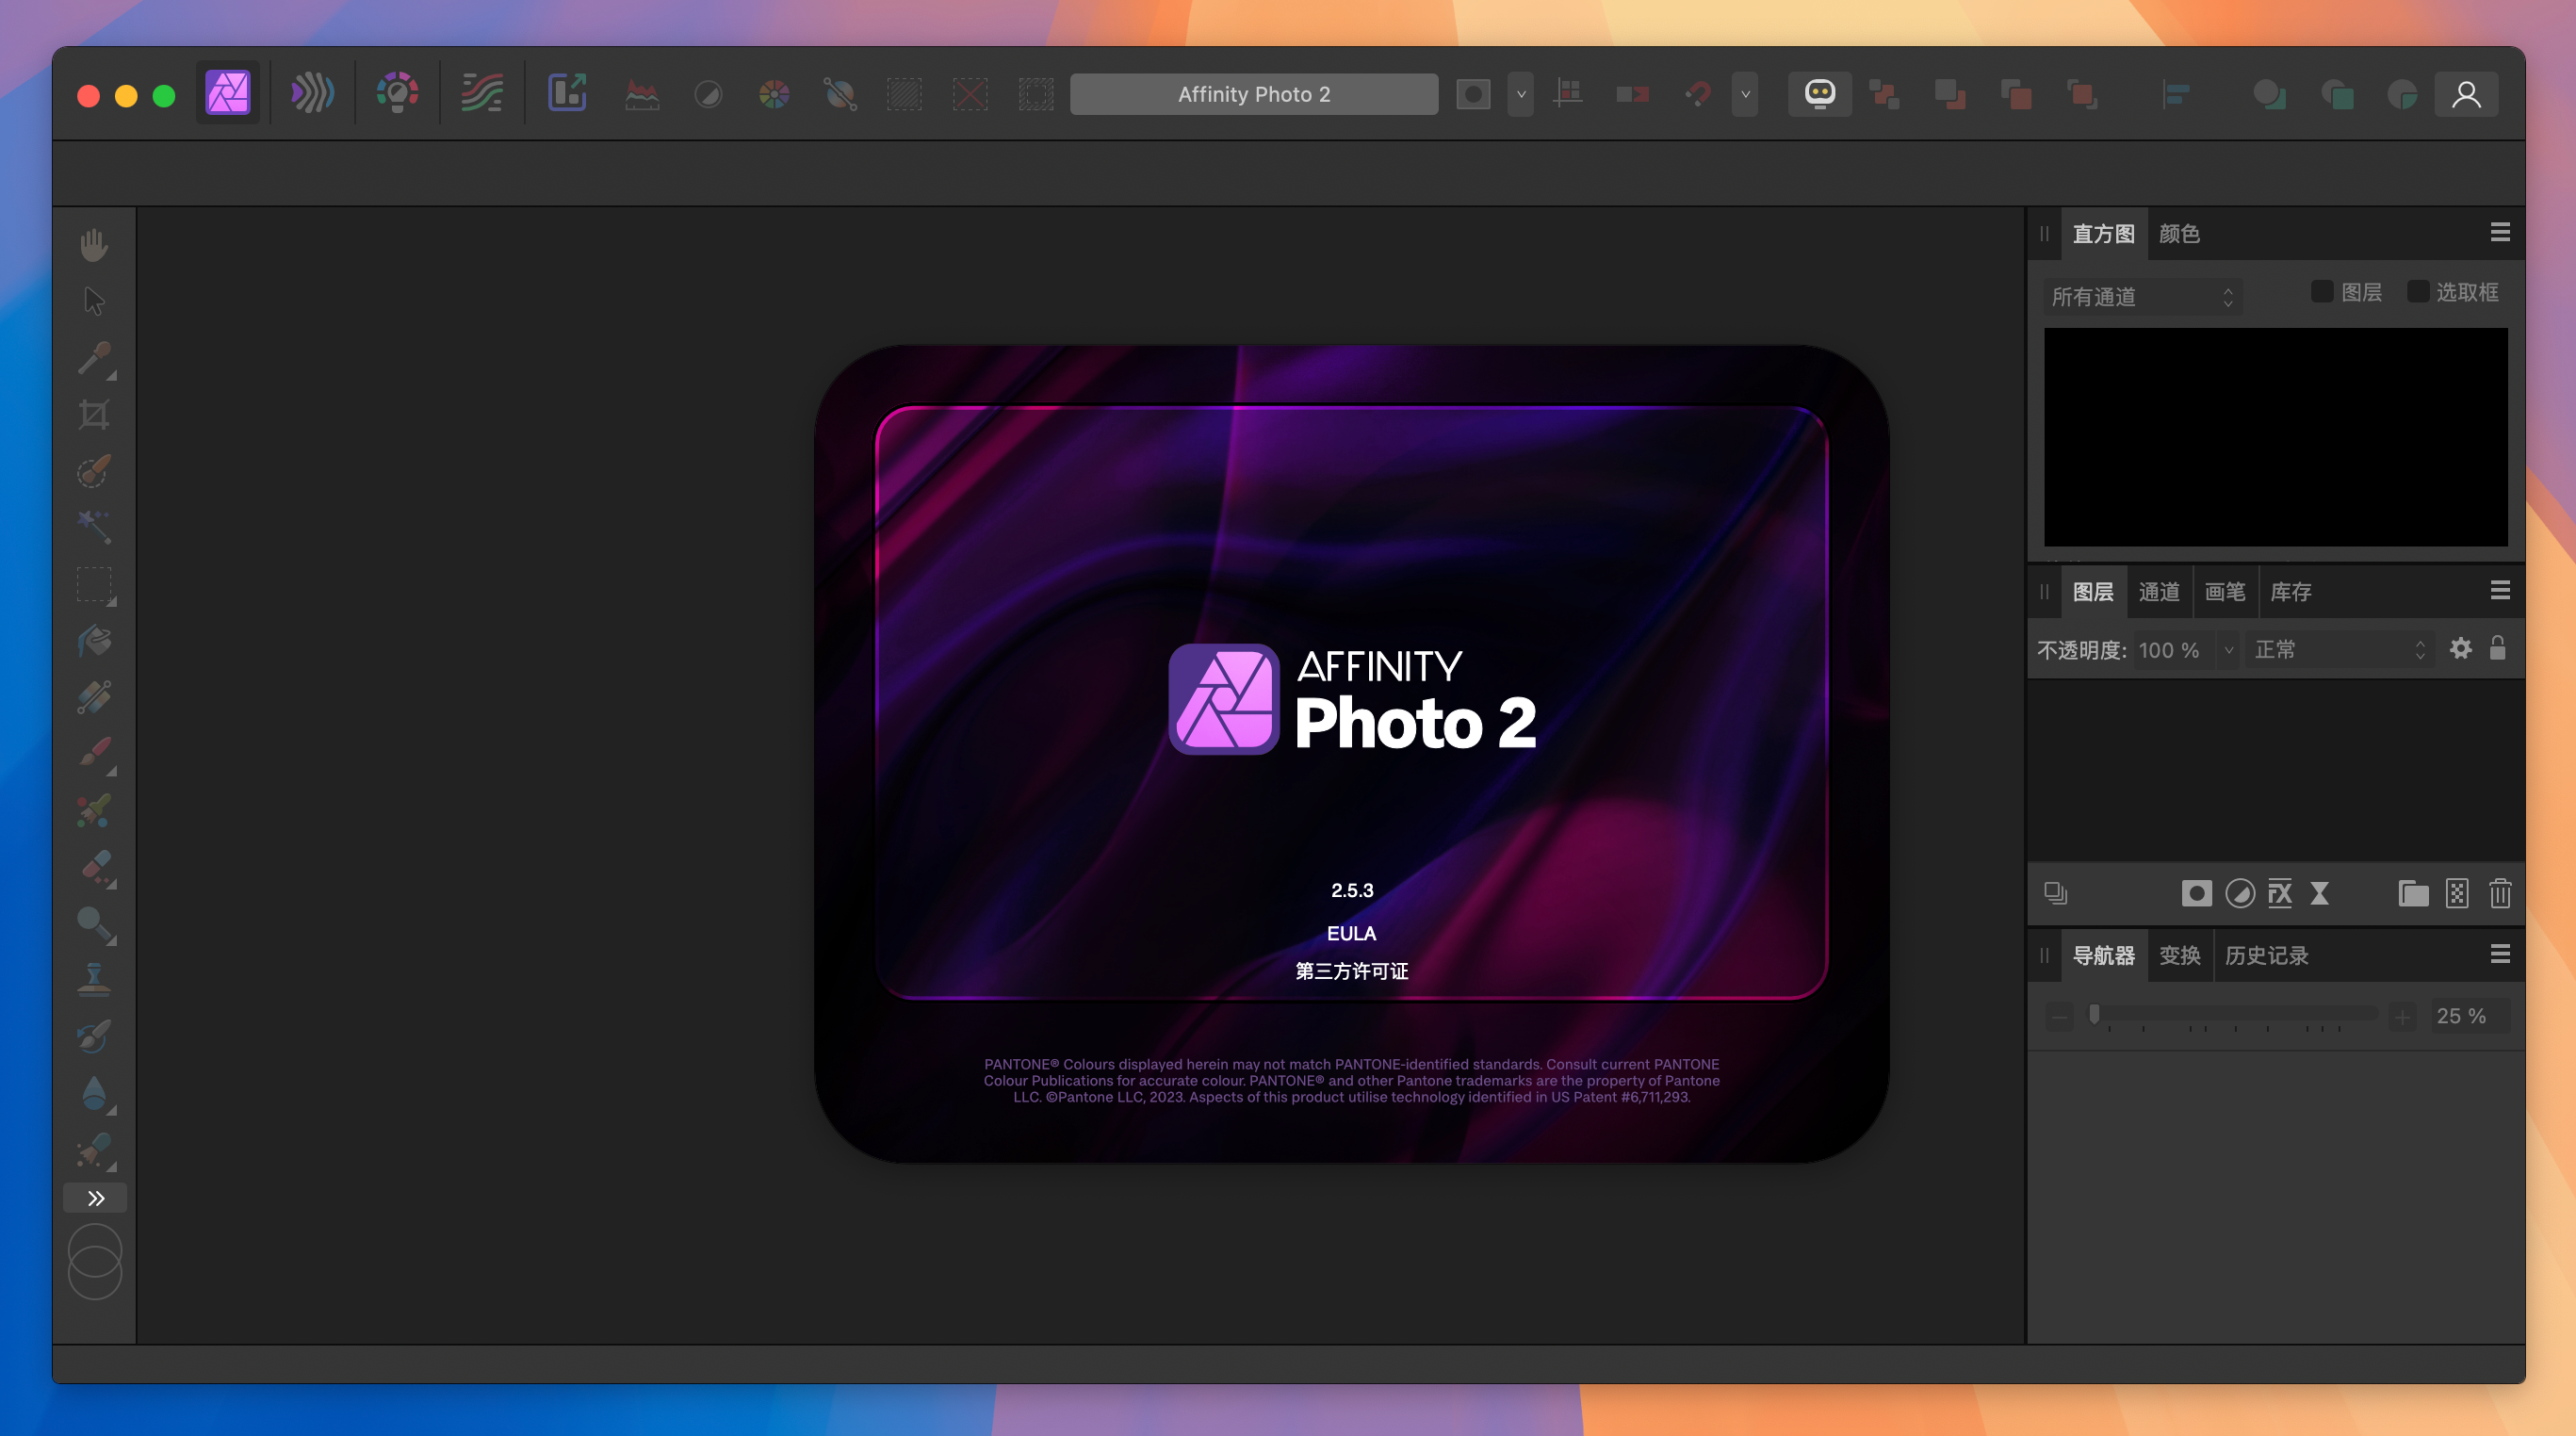The width and height of the screenshot is (2576, 1436).
Task: Open the 正常 blend mode dropdown
Action: tap(2339, 650)
